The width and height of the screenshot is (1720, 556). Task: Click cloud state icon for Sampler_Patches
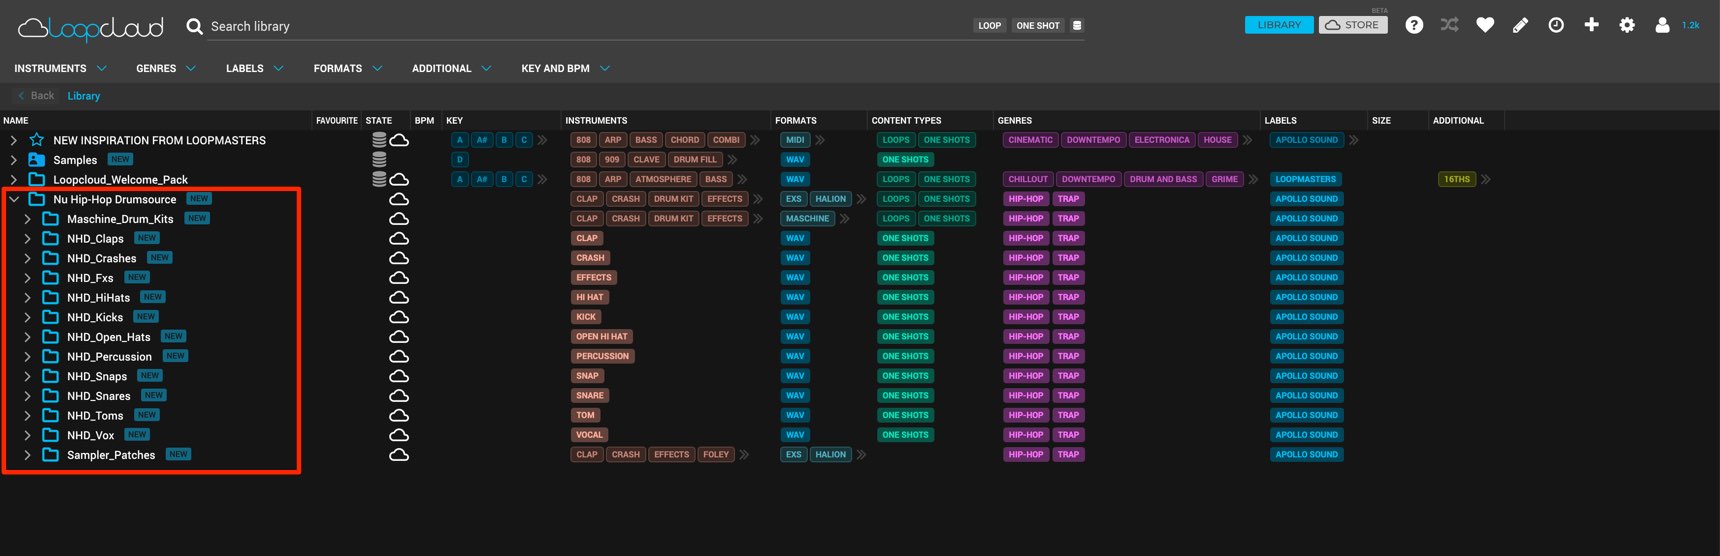coord(399,455)
